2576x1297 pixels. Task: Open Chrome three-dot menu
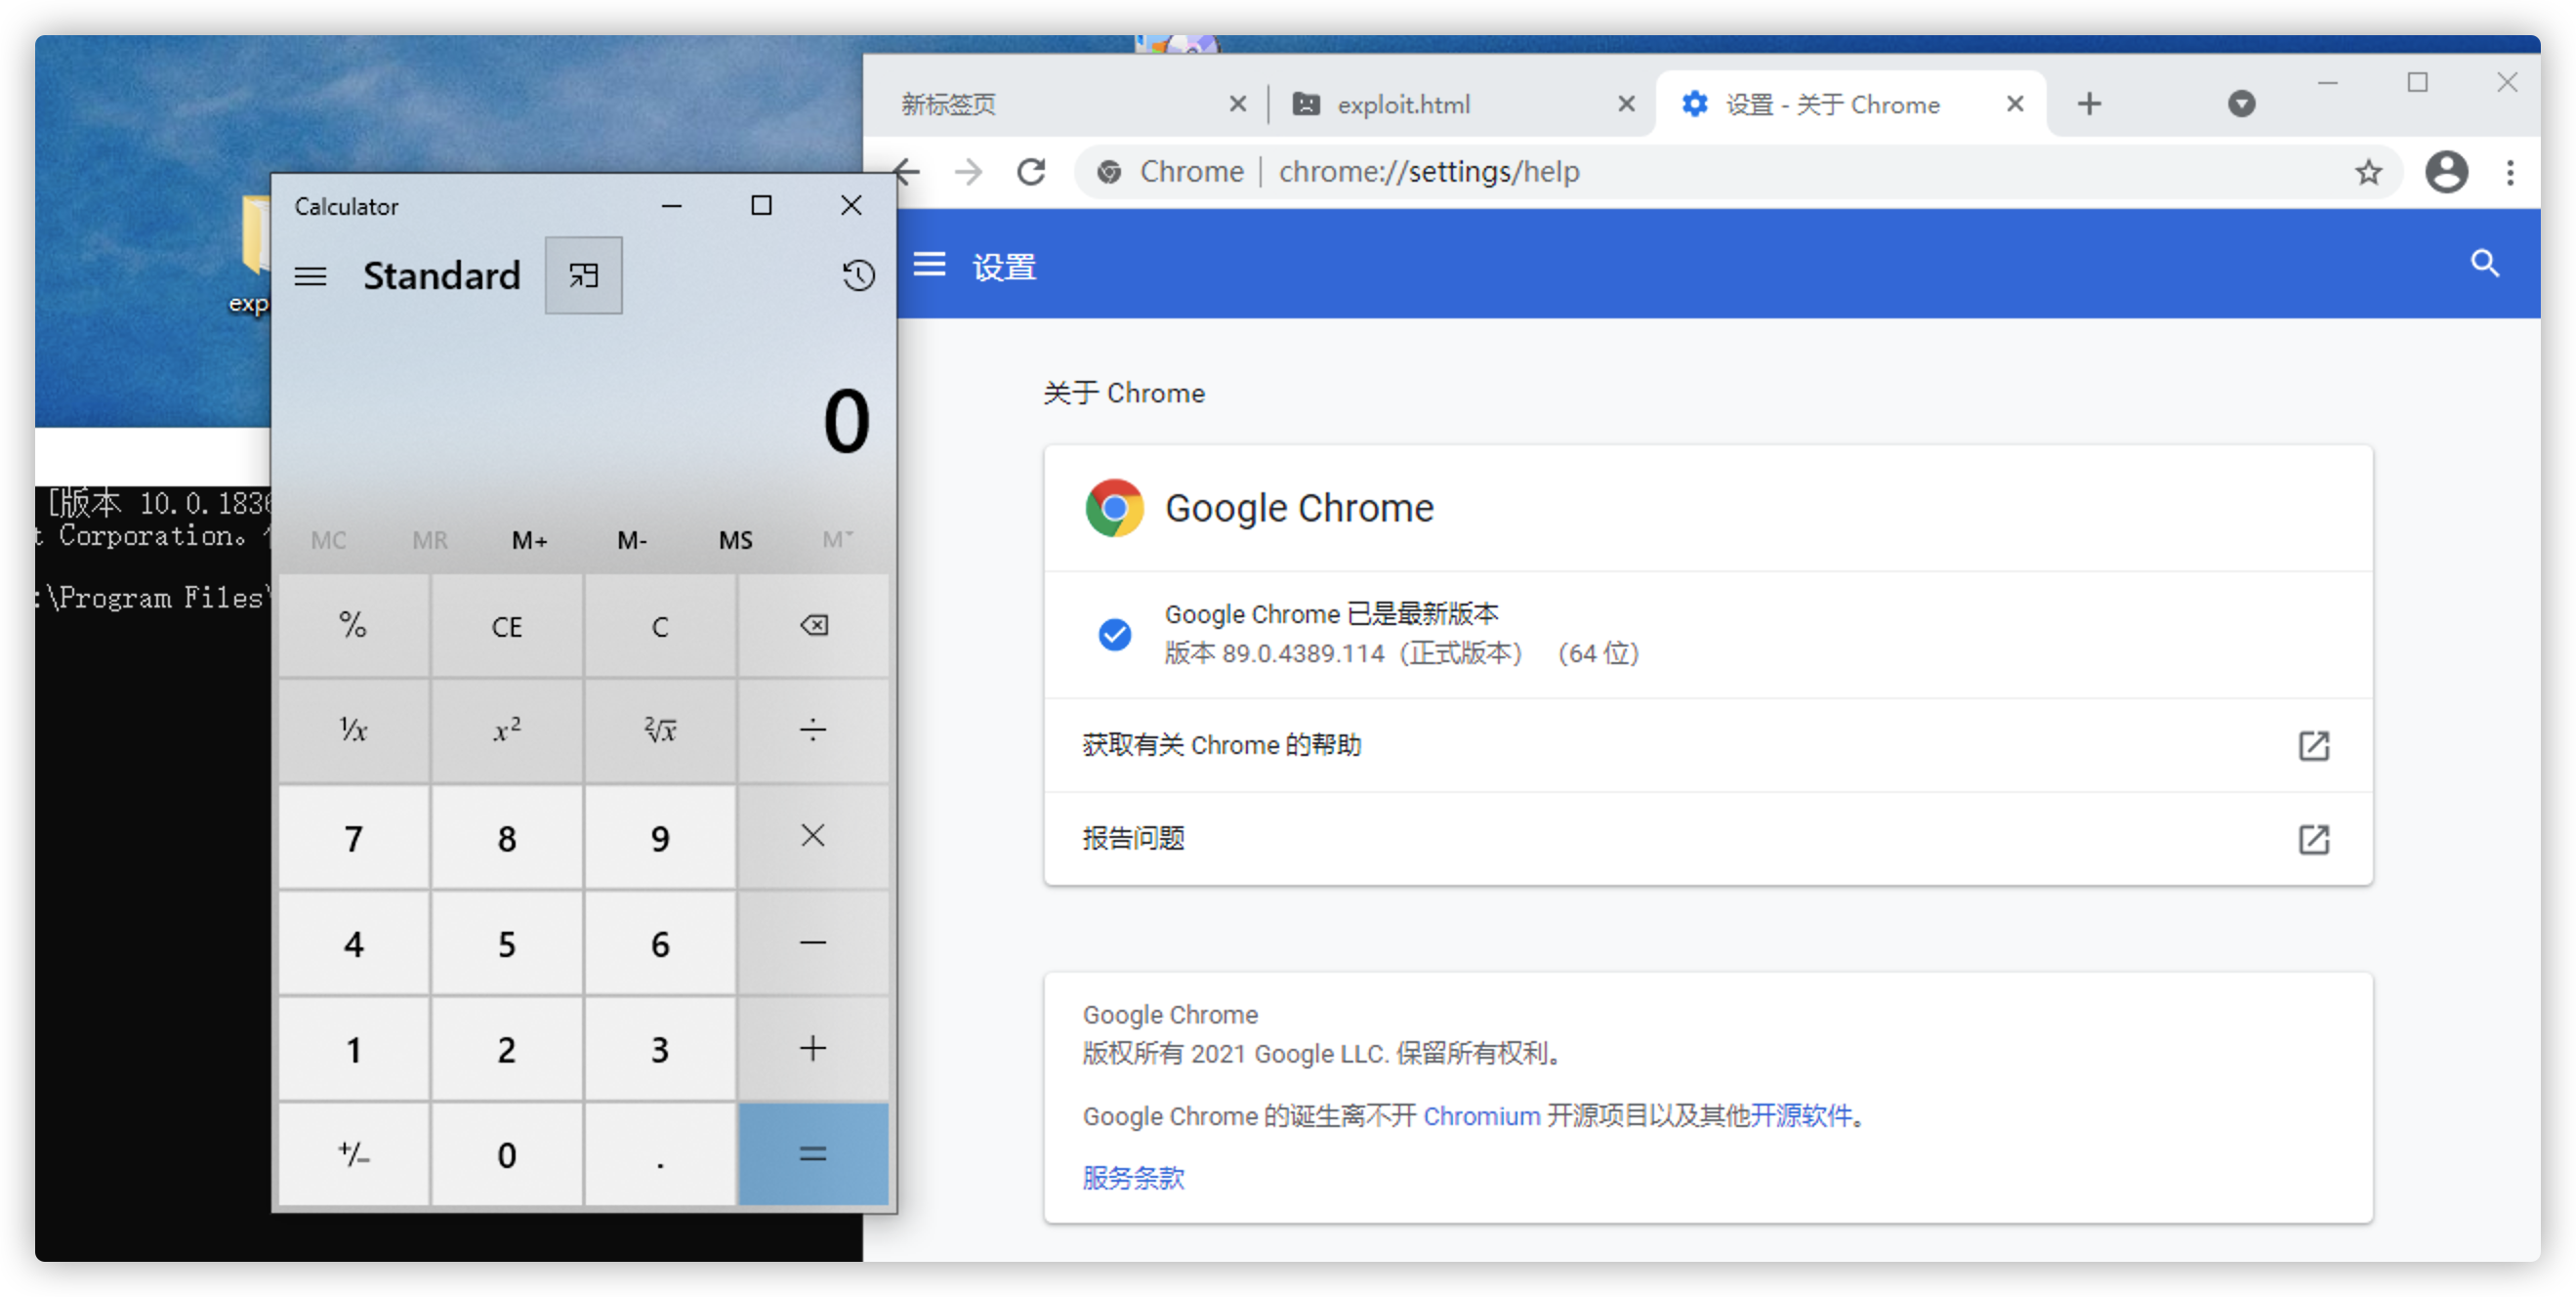tap(2509, 172)
